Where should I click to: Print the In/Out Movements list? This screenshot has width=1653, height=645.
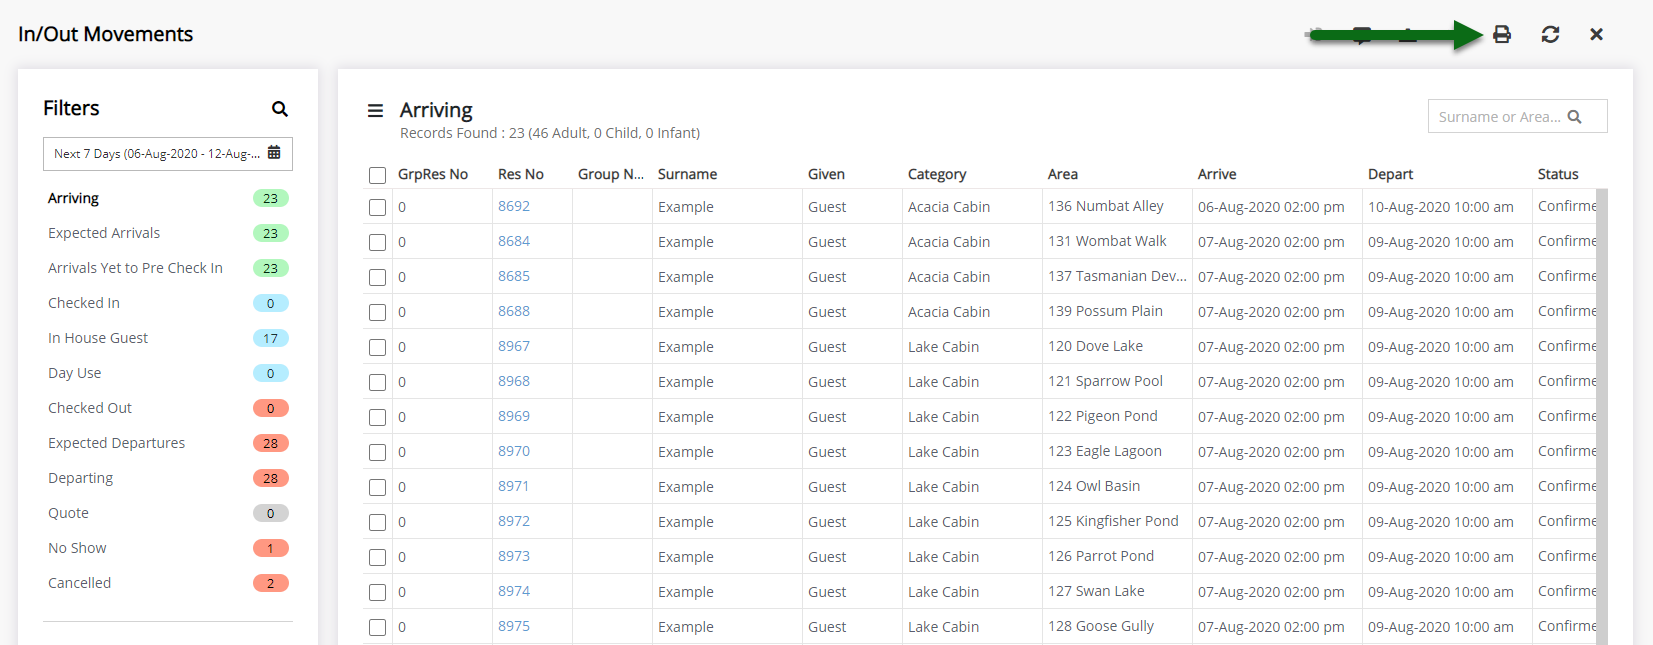click(x=1502, y=34)
